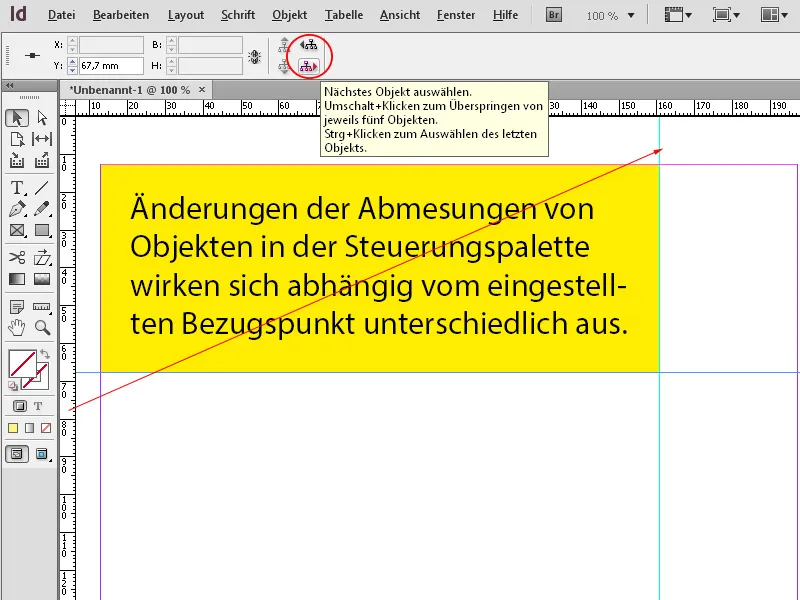Image resolution: width=800 pixels, height=600 pixels.
Task: Click the Y position input field
Action: coord(111,66)
